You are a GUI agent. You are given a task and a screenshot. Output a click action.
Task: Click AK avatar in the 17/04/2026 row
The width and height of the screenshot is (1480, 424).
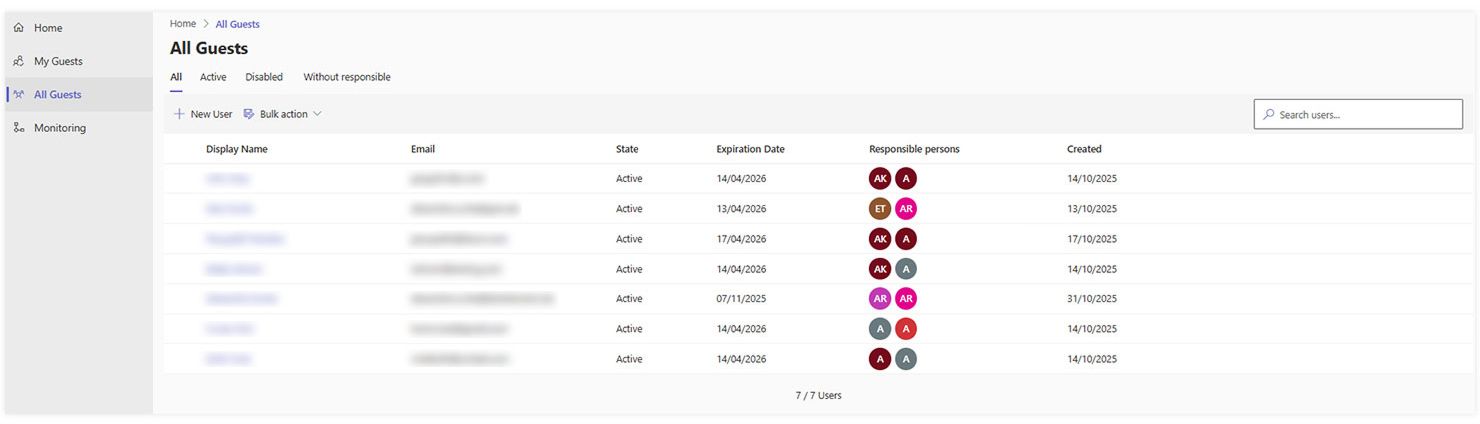click(x=880, y=239)
